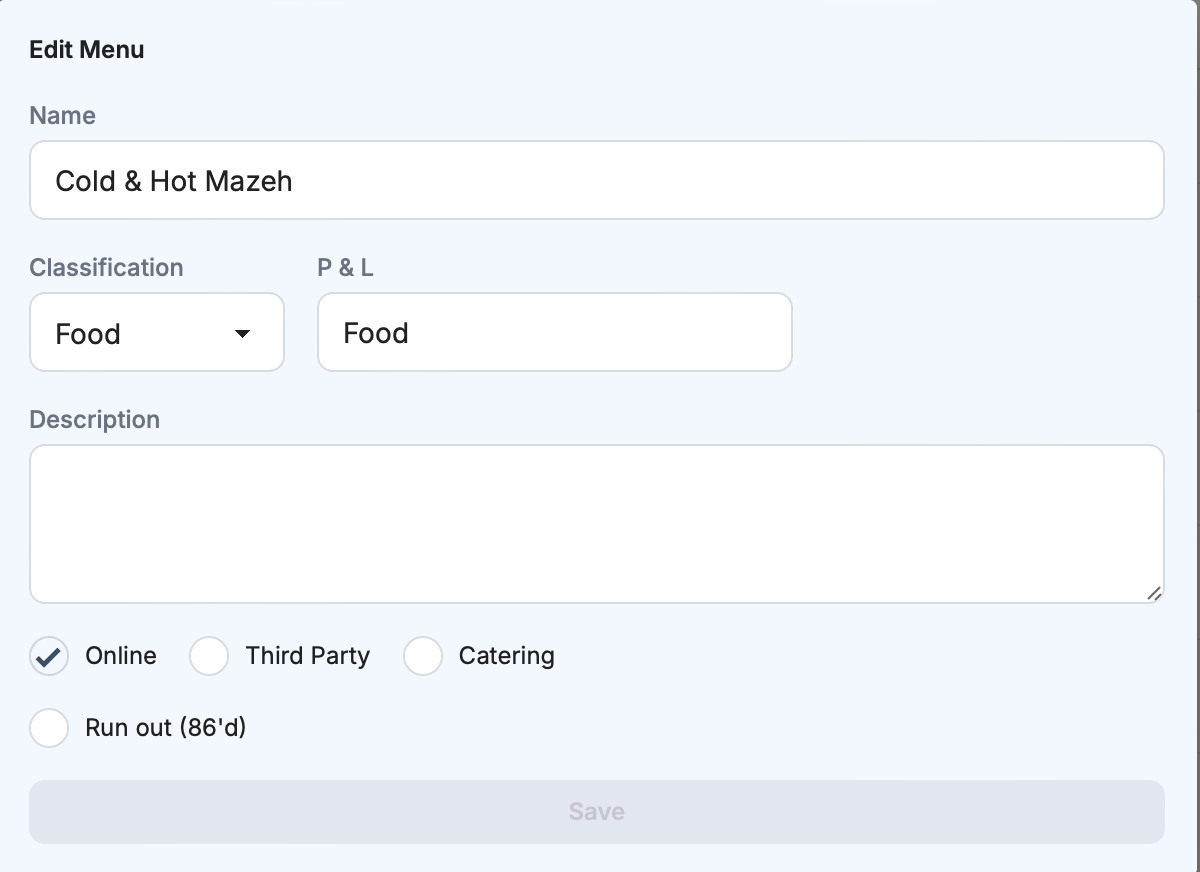This screenshot has width=1200, height=872.
Task: Click the Classification dropdown arrow icon
Action: coord(242,334)
